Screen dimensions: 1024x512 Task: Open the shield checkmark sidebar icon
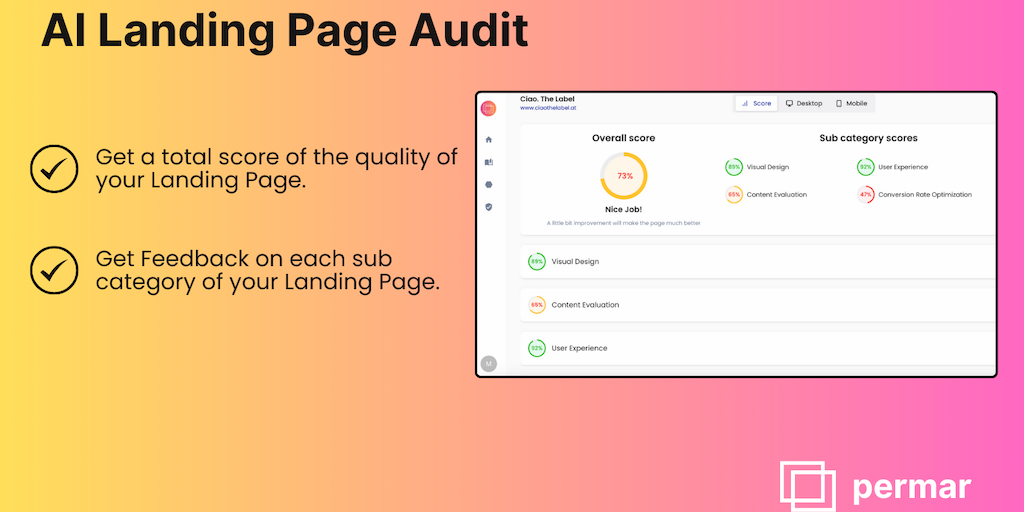point(488,207)
